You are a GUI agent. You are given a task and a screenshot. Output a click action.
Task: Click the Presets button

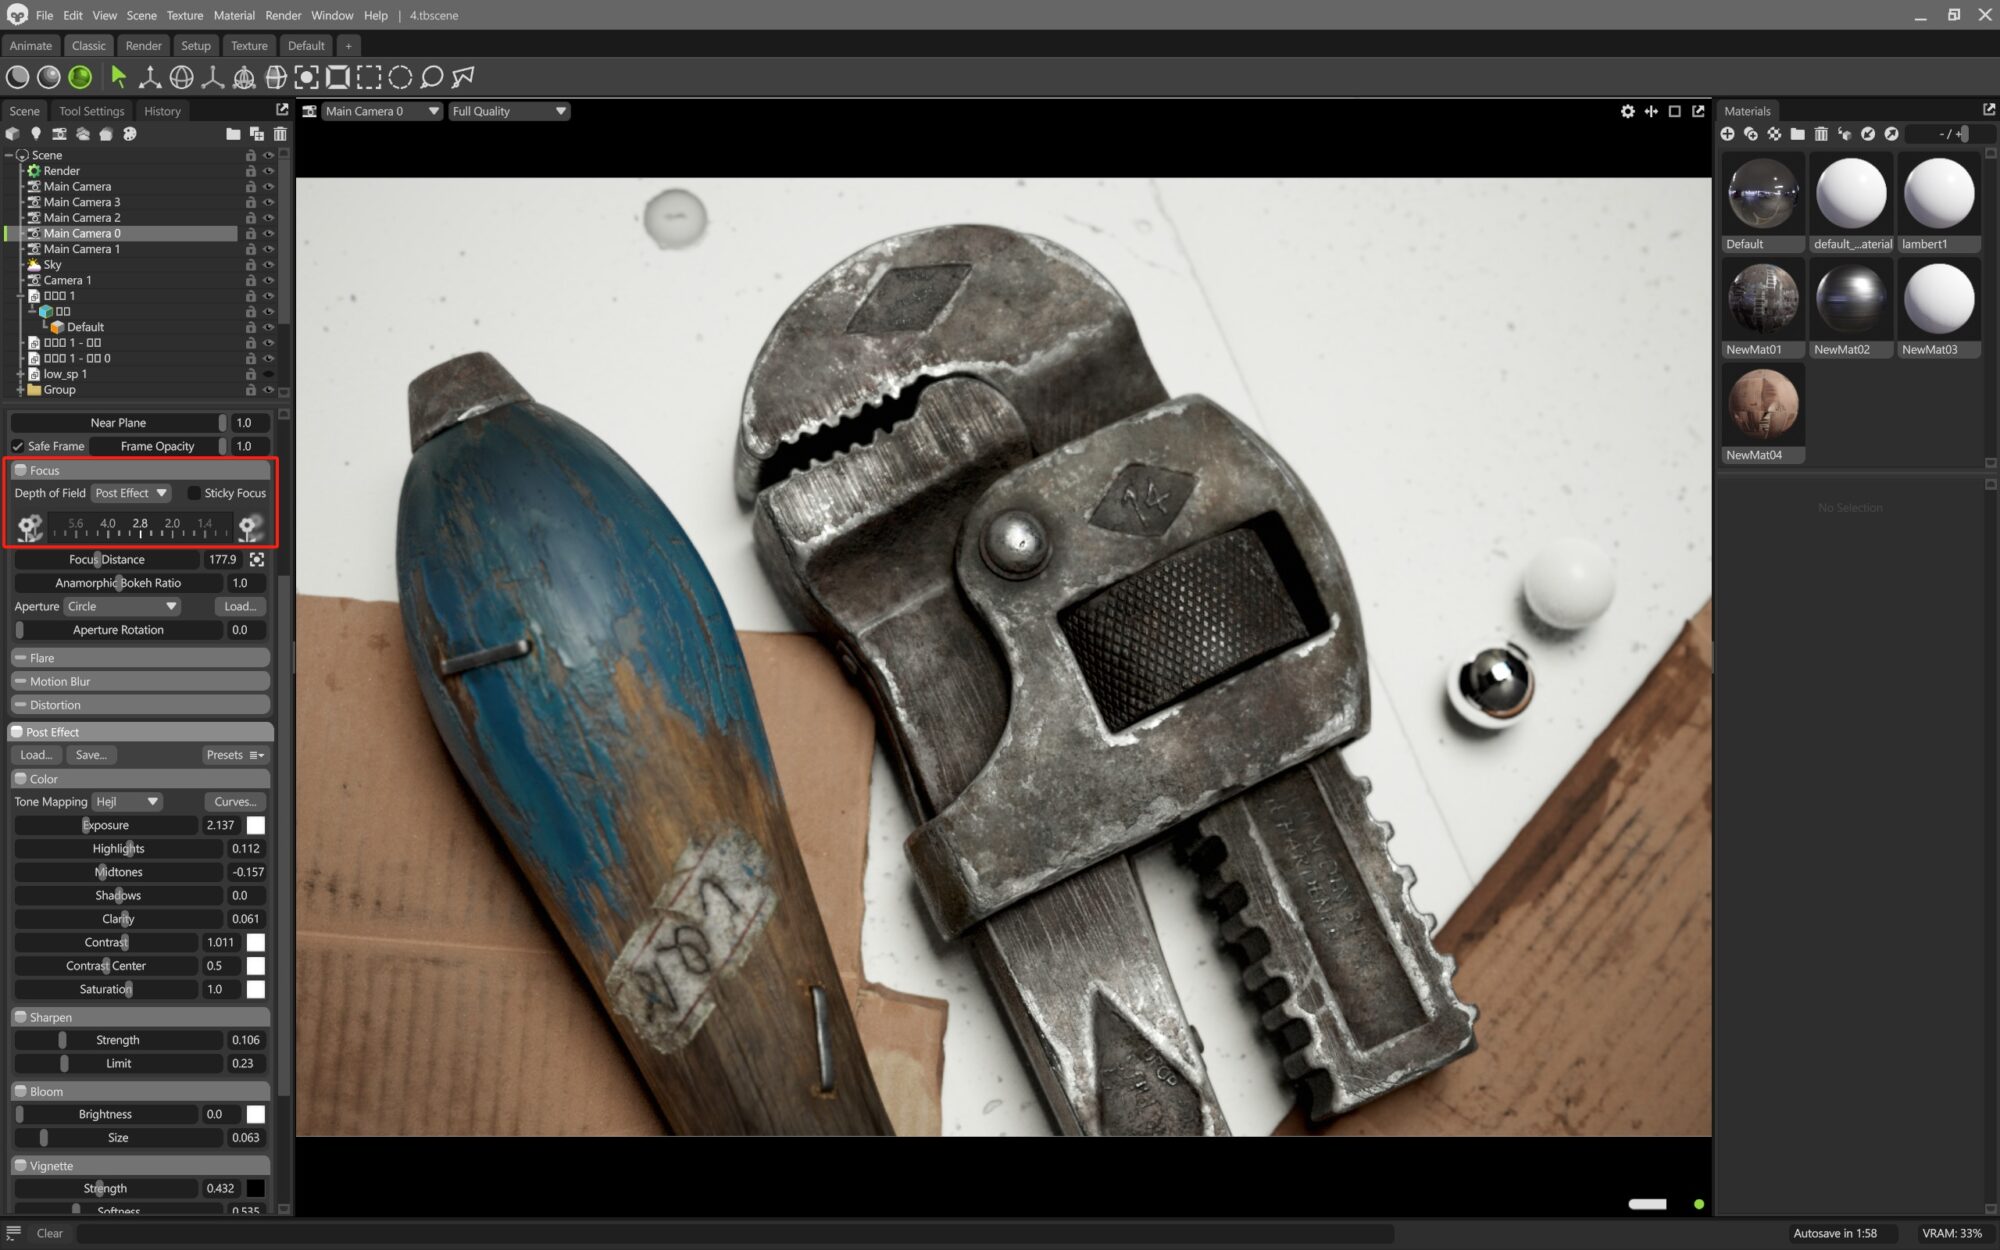[x=234, y=755]
